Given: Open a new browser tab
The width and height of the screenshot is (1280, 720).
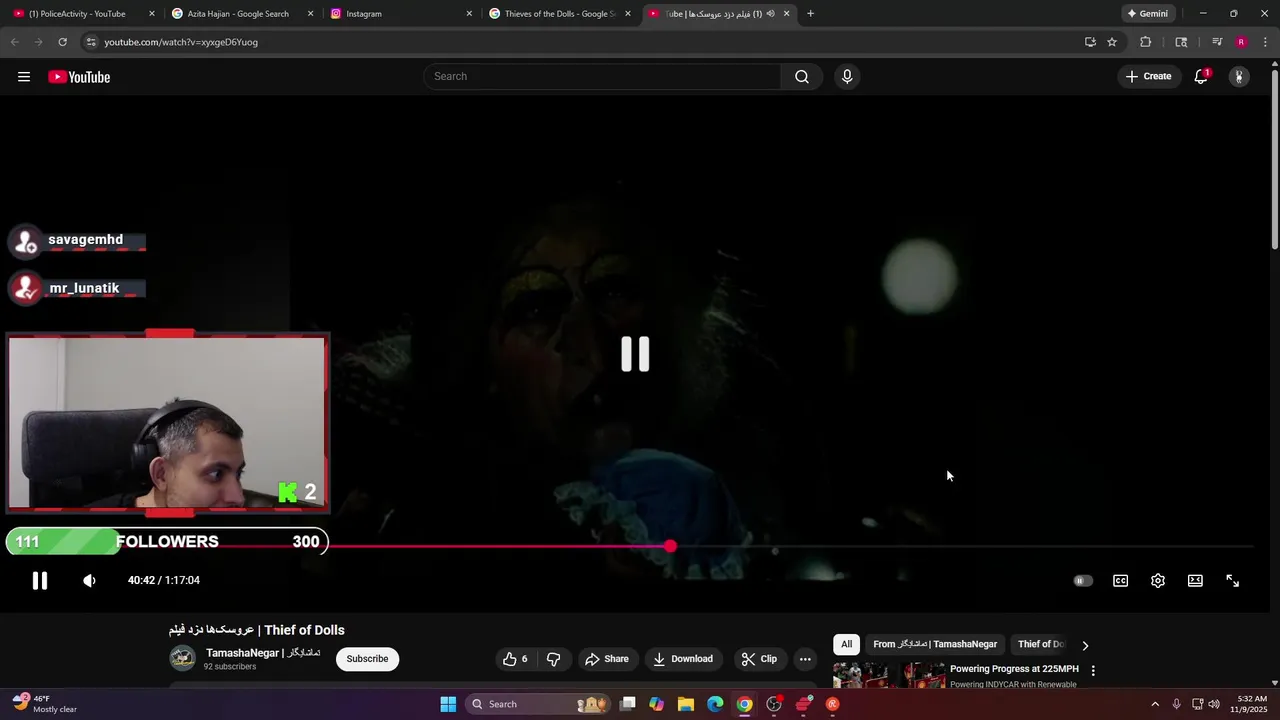Looking at the screenshot, I should pyautogui.click(x=810, y=14).
